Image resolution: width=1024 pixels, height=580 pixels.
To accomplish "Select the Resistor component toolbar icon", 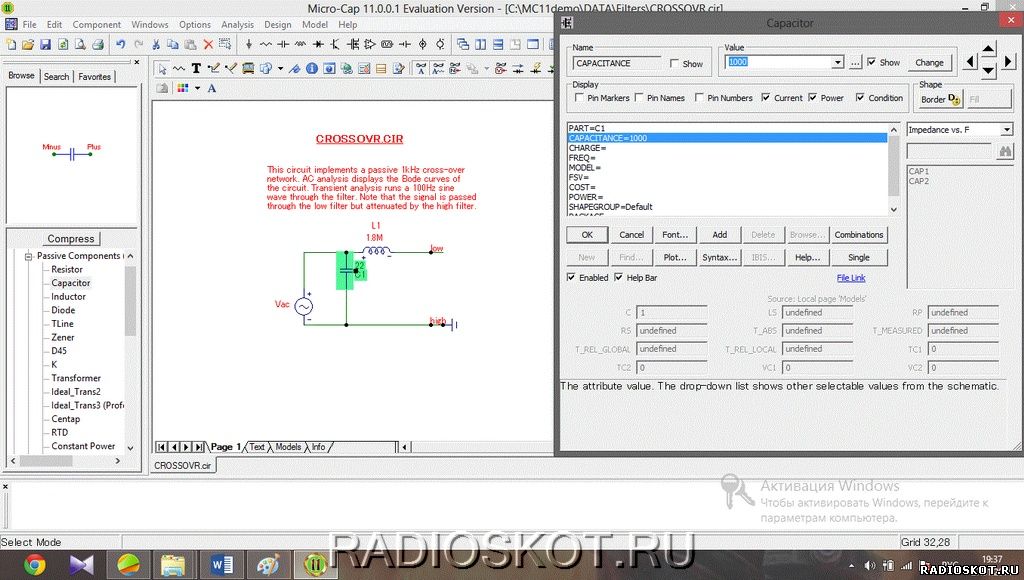I will 266,44.
